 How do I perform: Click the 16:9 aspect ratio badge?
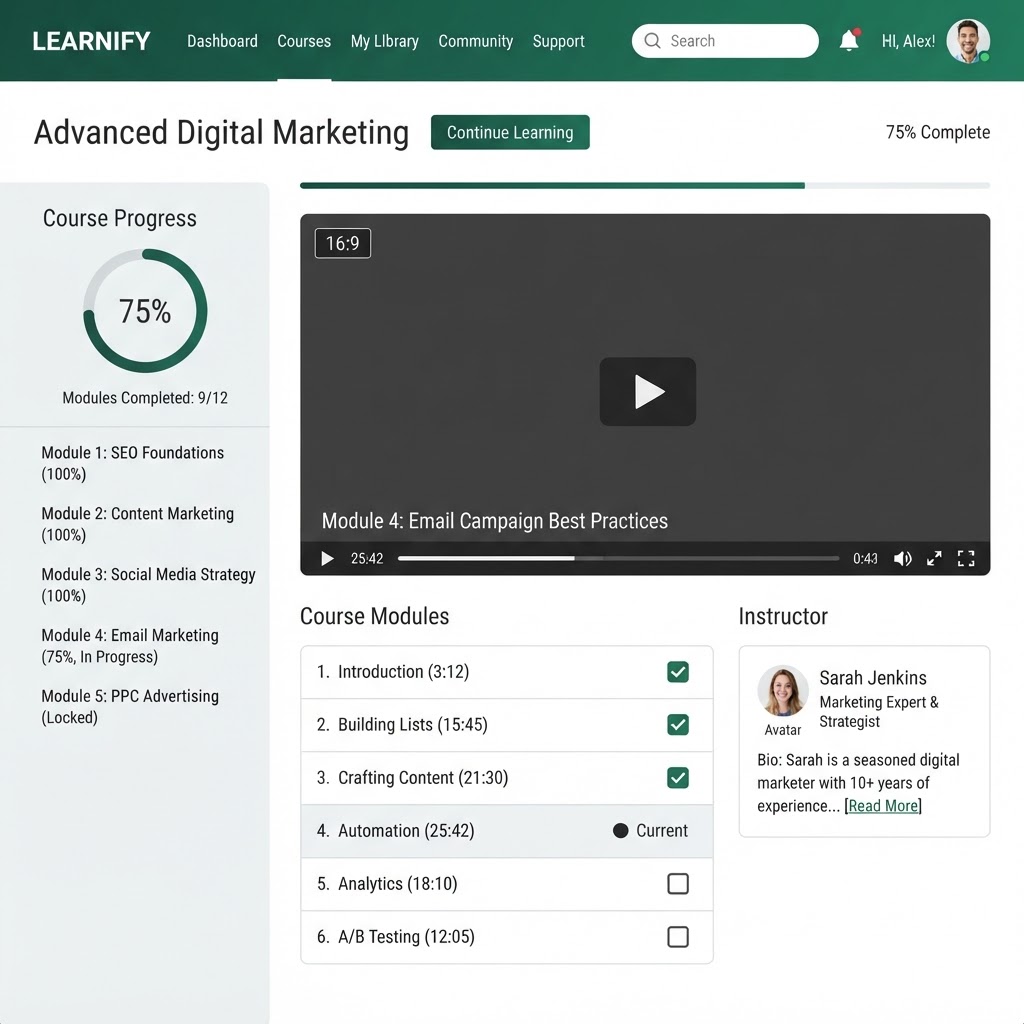pos(343,243)
